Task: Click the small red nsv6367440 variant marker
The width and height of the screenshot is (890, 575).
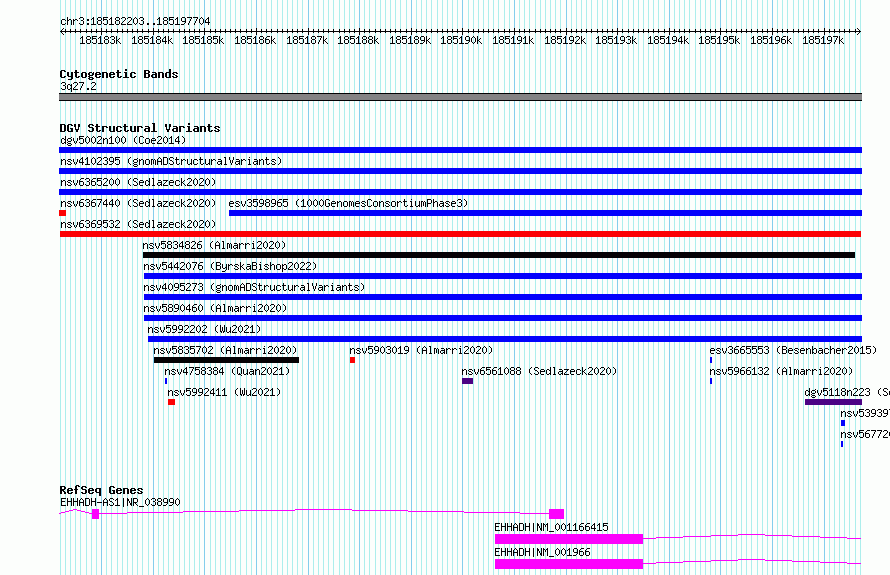Action: click(x=62, y=213)
